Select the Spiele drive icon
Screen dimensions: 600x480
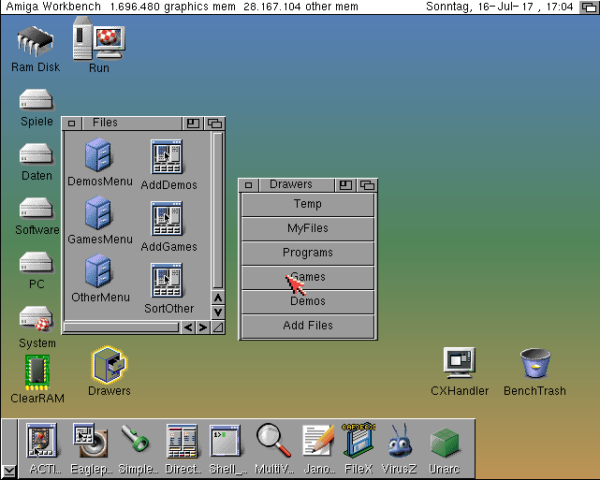(36, 100)
